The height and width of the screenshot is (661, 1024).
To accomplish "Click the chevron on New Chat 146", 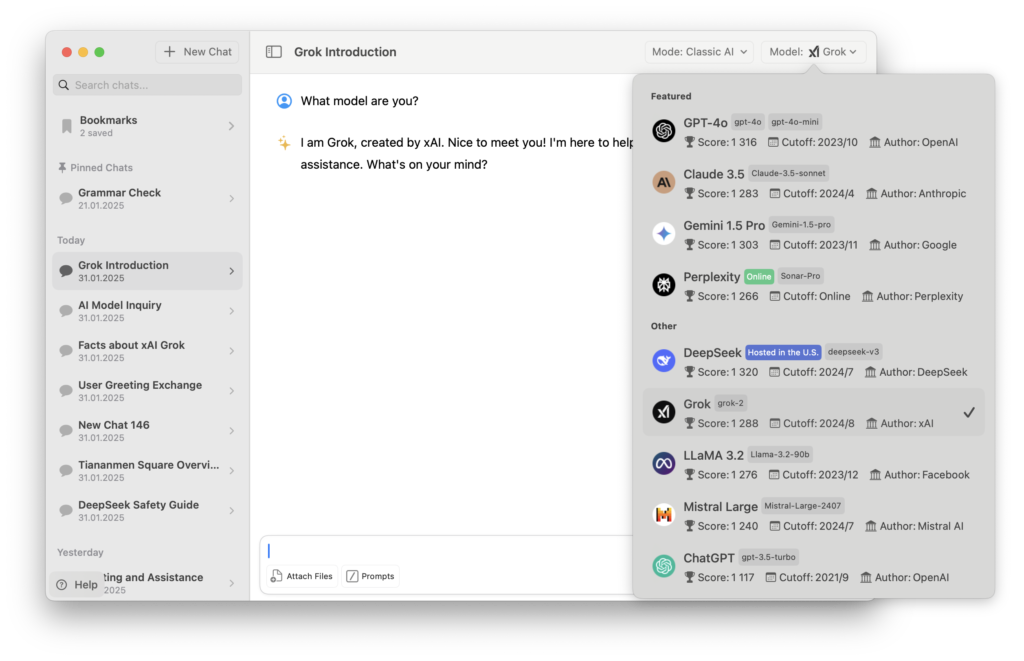I will 231,431.
